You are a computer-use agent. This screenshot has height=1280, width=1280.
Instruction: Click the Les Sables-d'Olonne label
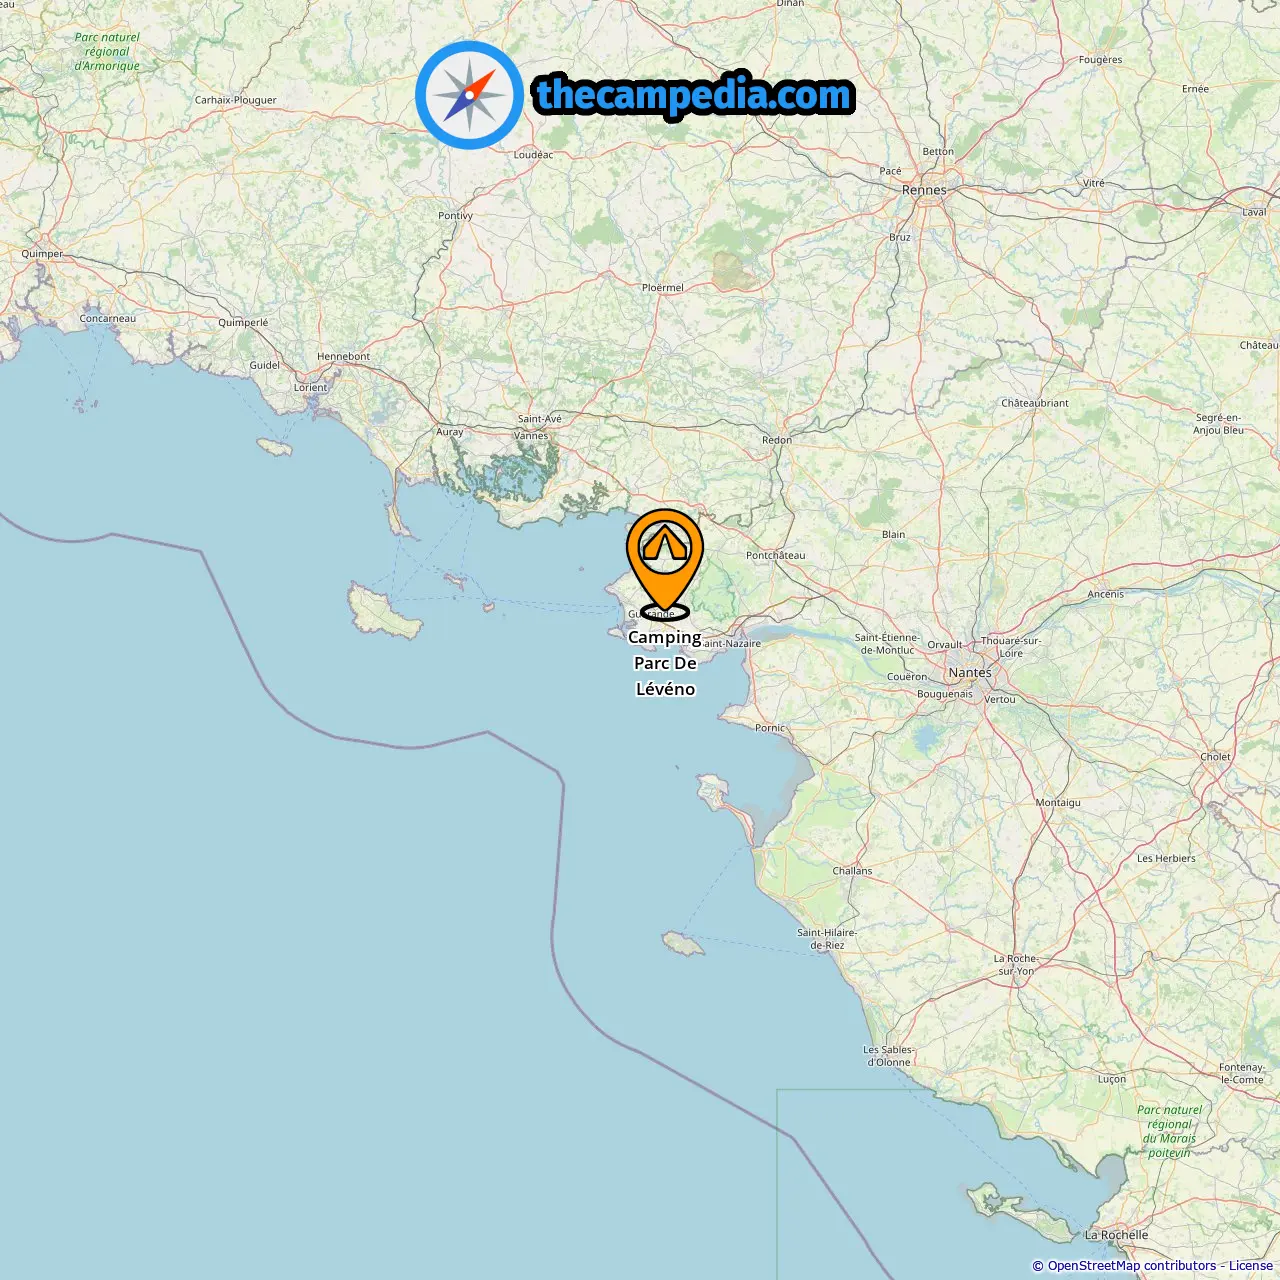[x=889, y=1056]
